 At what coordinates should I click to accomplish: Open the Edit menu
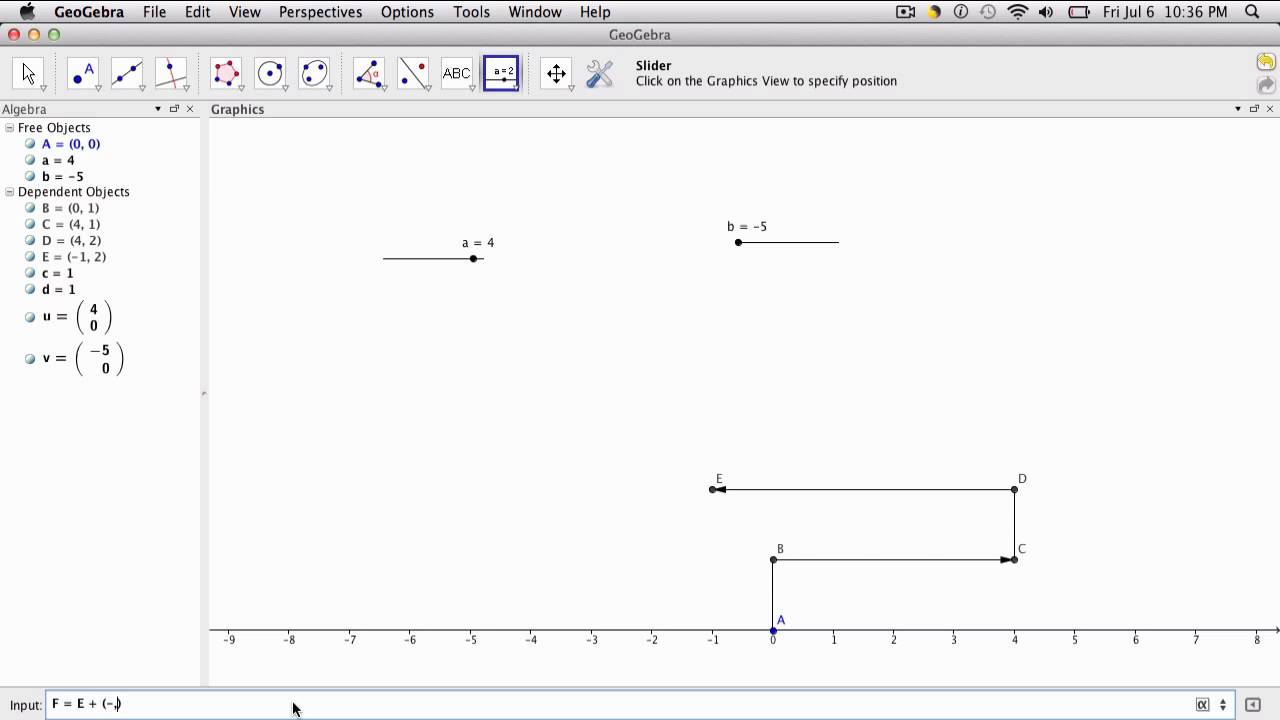pos(197,12)
